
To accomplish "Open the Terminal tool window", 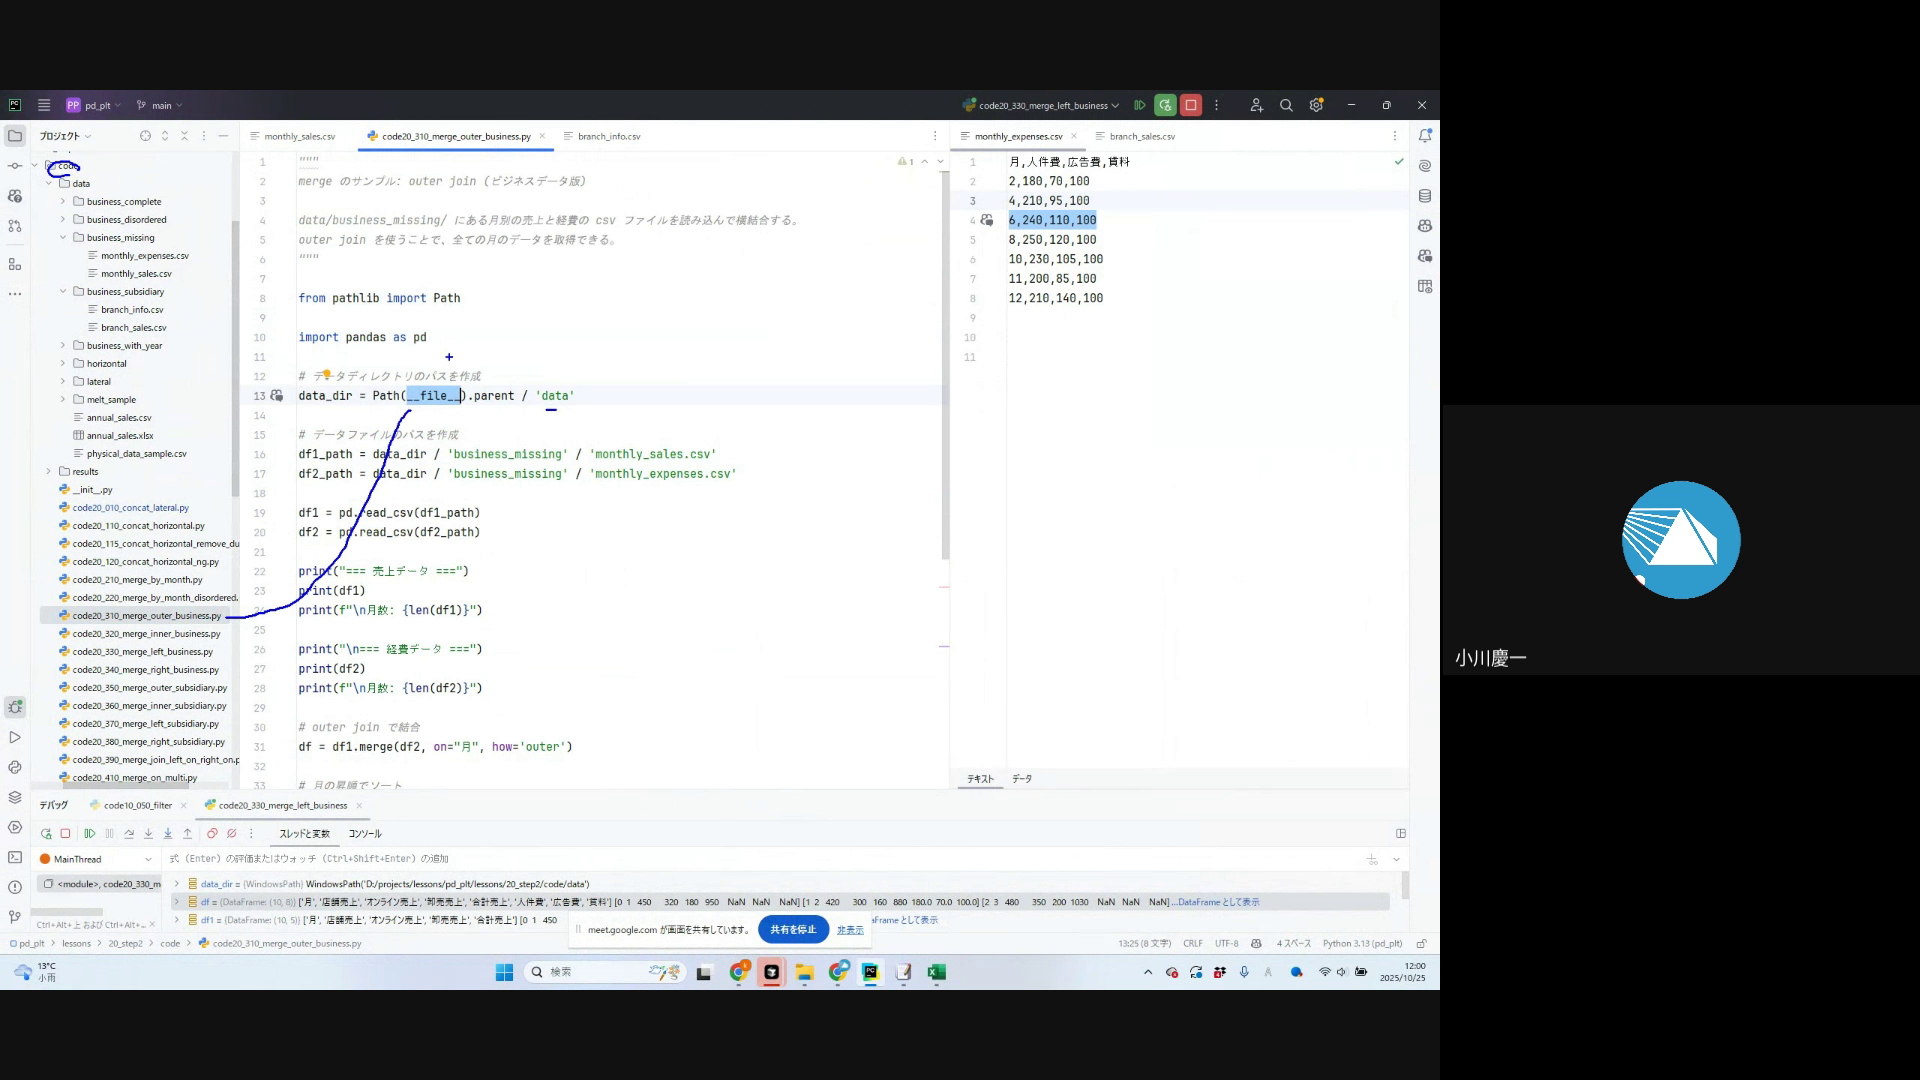I will point(15,857).
